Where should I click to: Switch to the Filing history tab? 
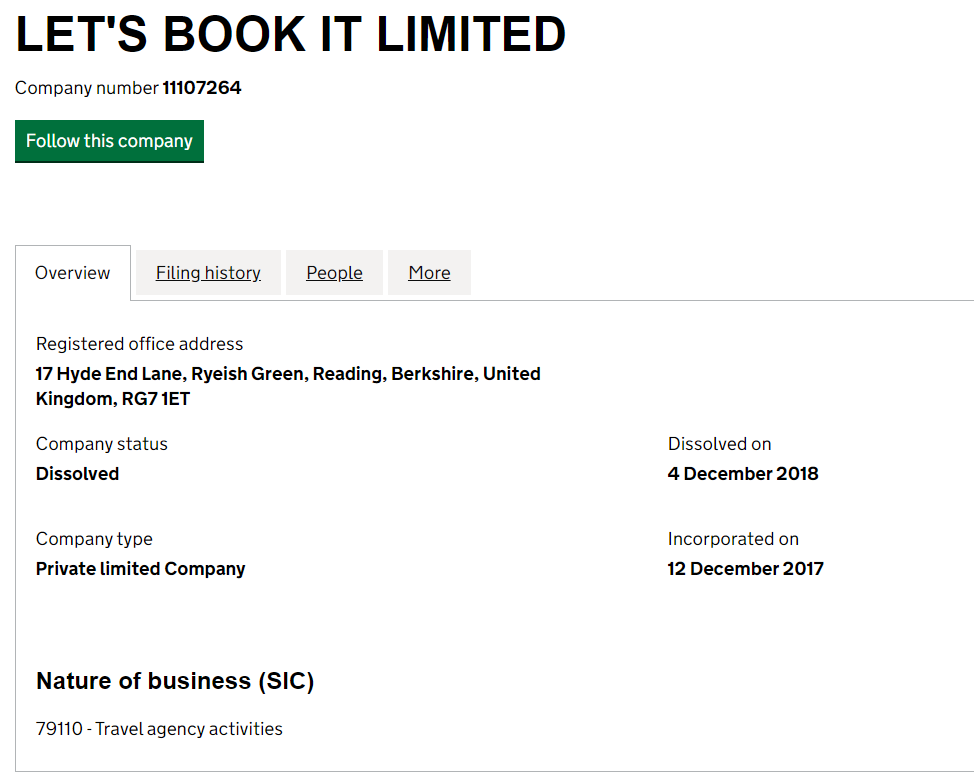tap(208, 273)
